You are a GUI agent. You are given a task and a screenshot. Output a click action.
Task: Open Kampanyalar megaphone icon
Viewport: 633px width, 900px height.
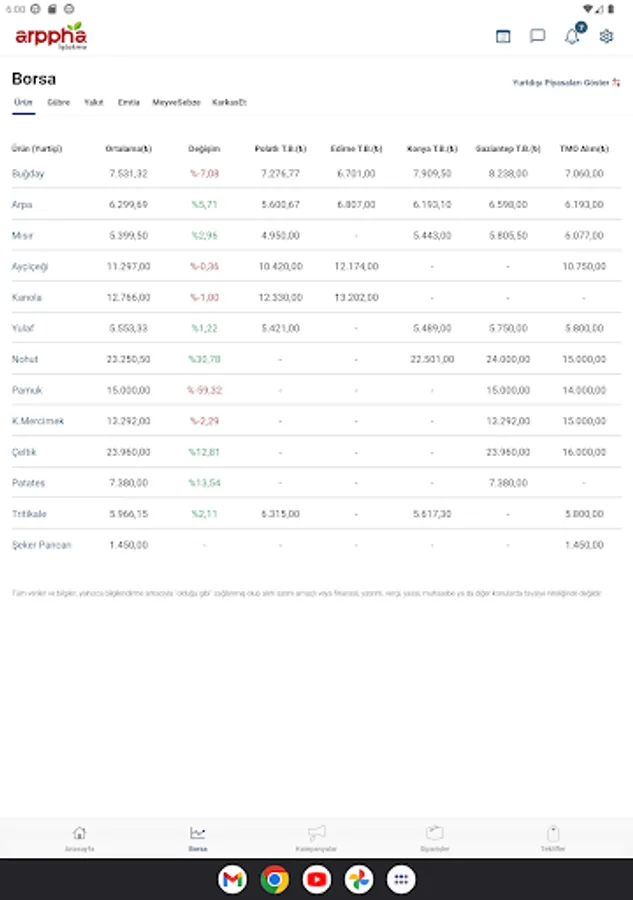pyautogui.click(x=316, y=833)
